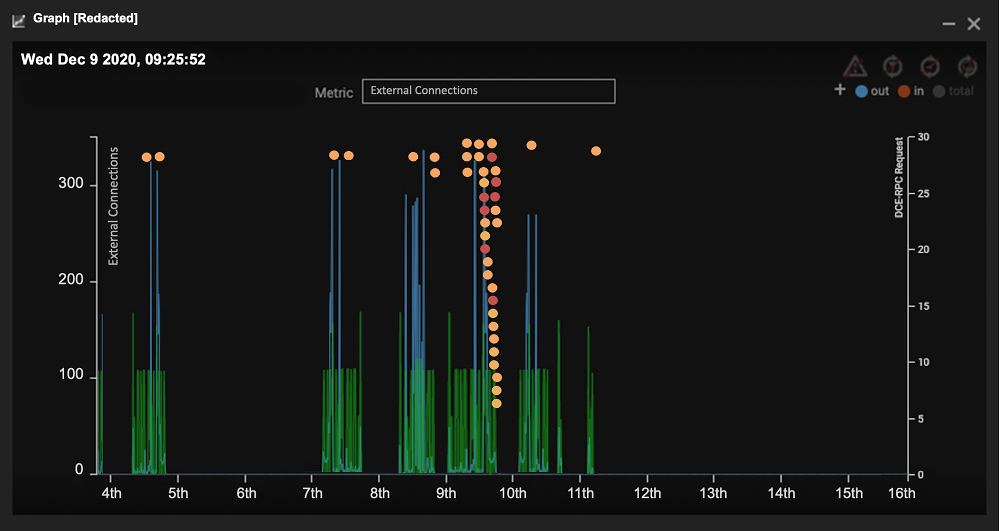Click the 'Metric' label
Viewport: 1000px width, 531px height.
click(334, 93)
